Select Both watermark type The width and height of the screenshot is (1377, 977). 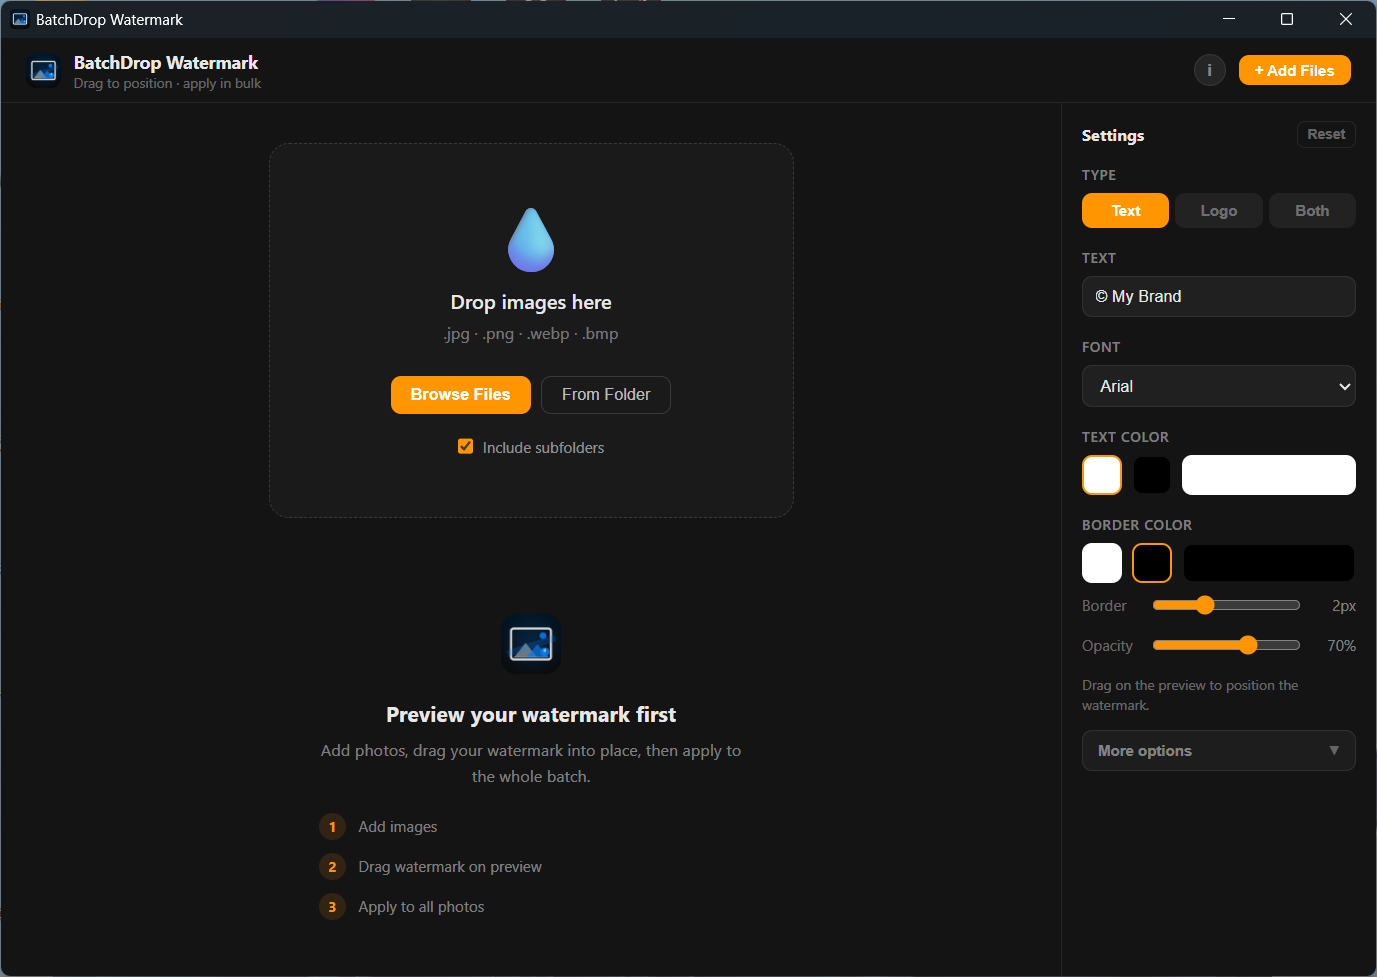(1312, 210)
